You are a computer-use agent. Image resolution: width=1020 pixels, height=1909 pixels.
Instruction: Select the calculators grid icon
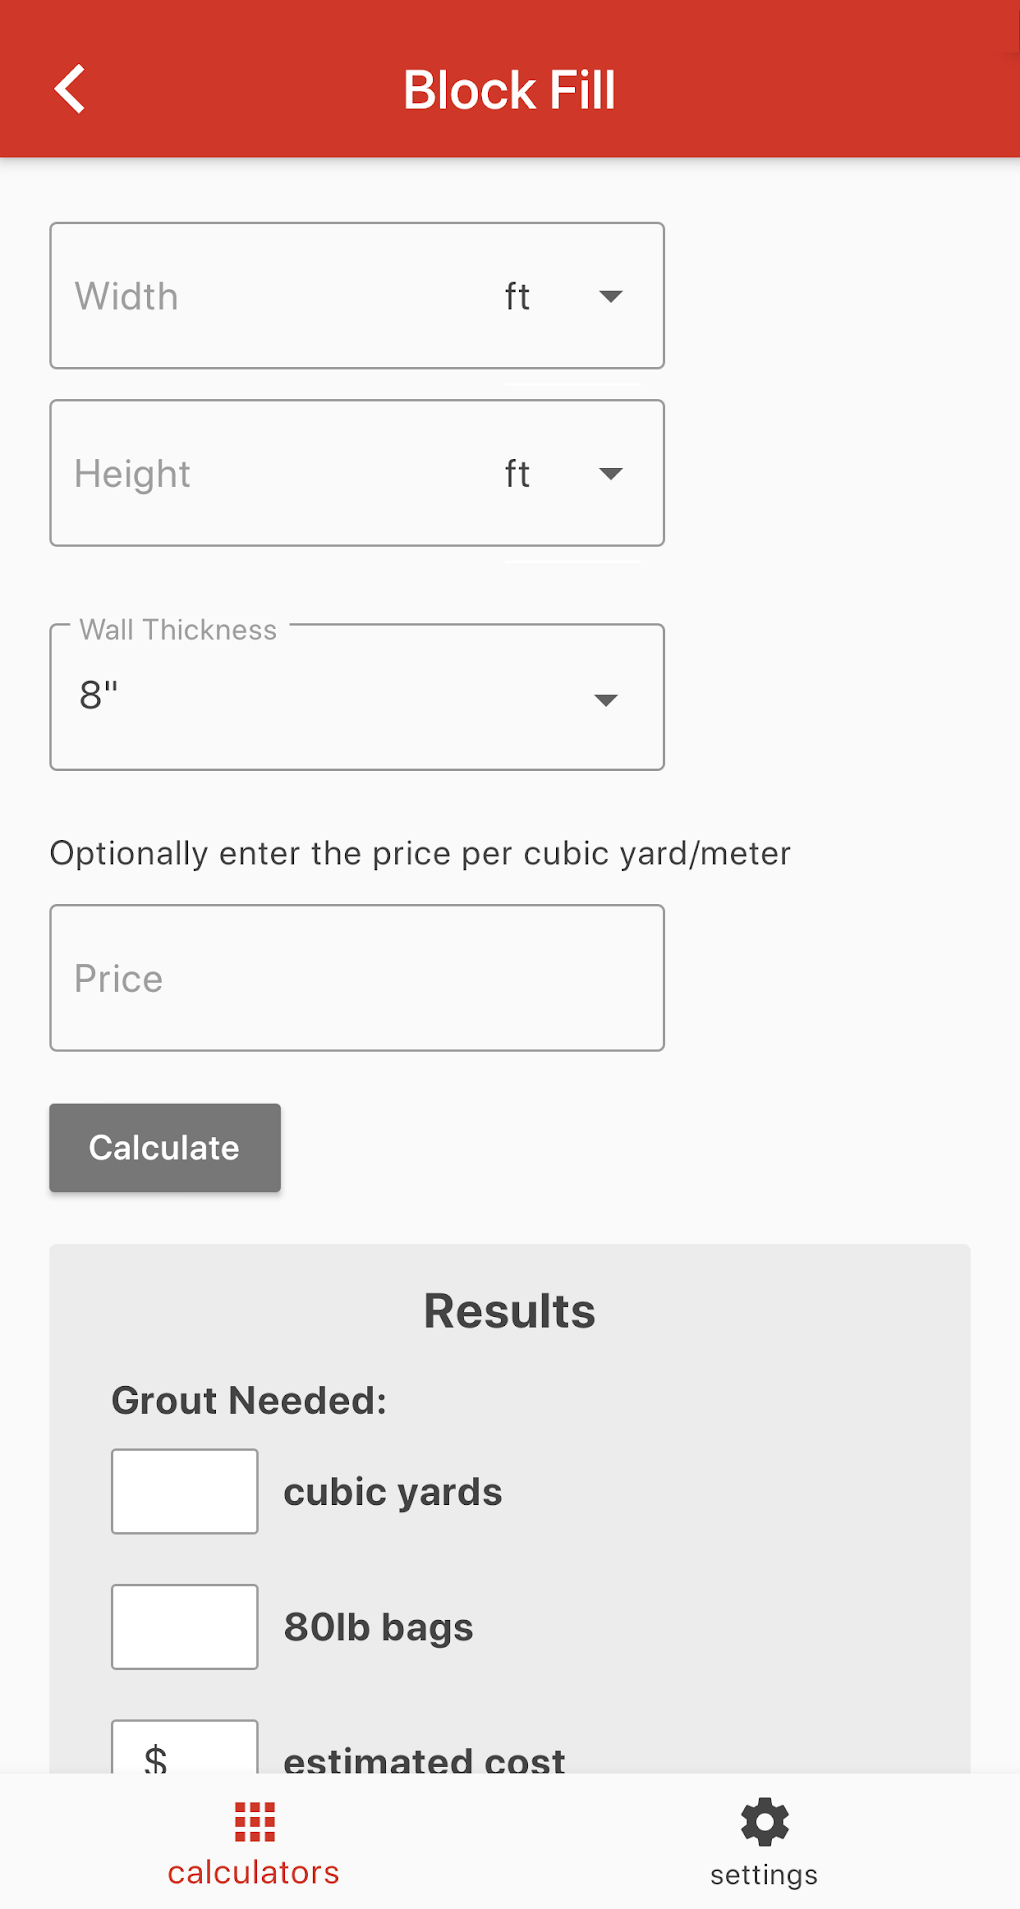pos(253,1822)
